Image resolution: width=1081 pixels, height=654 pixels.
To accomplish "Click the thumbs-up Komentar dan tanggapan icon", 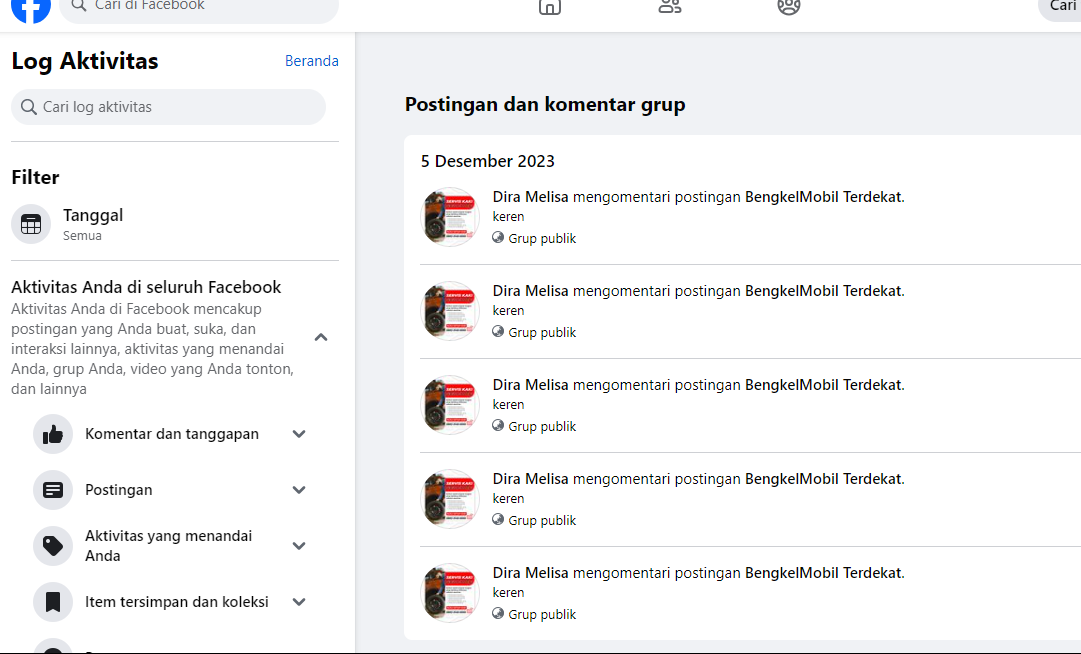I will click(53, 434).
